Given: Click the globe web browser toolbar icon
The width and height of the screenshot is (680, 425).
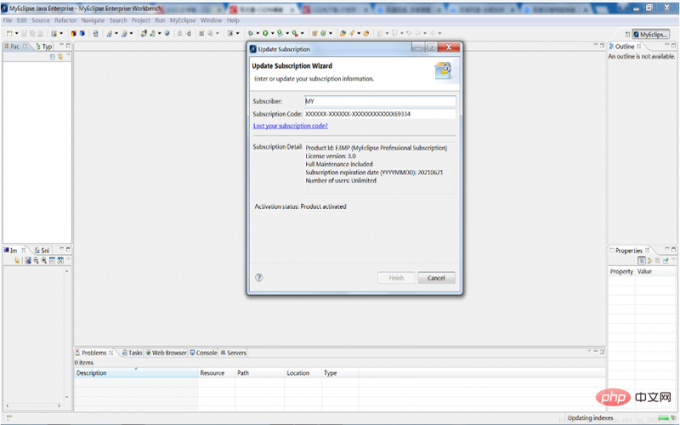Looking at the screenshot, I should coord(167,33).
